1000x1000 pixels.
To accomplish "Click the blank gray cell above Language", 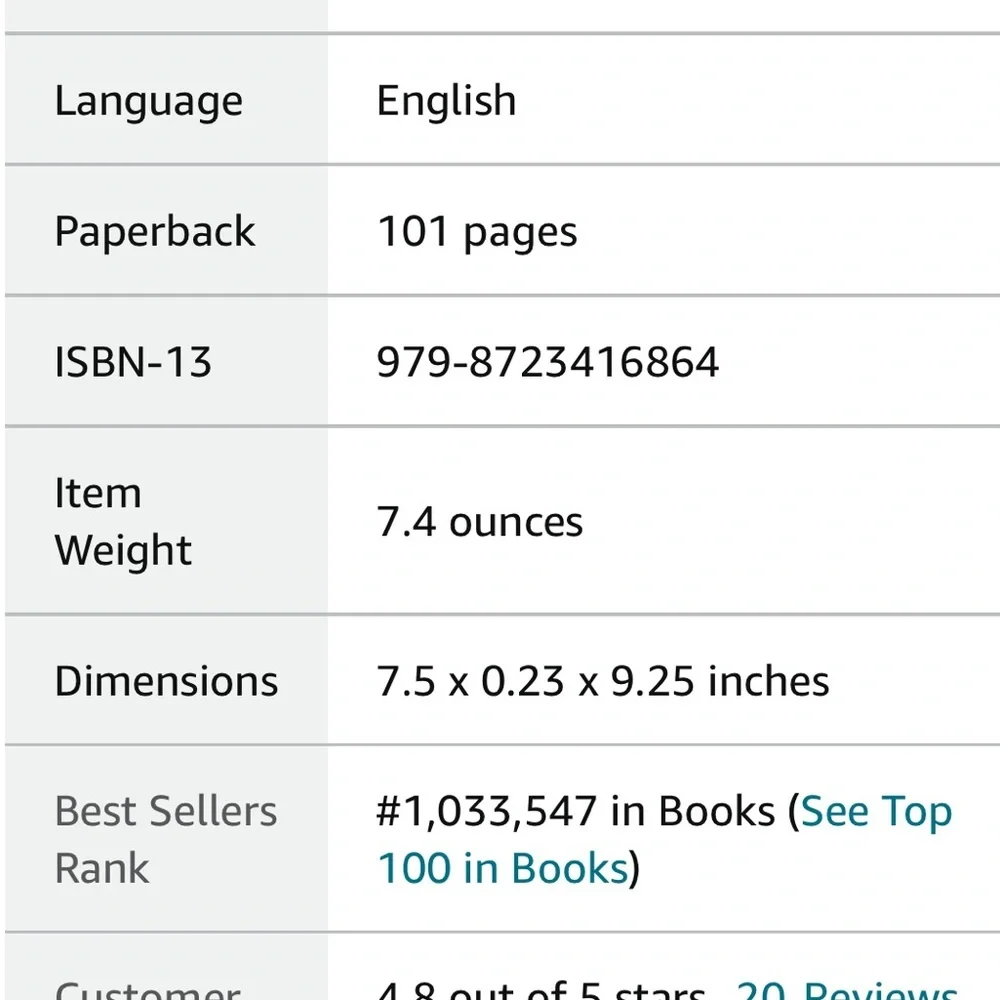I will 166,15.
